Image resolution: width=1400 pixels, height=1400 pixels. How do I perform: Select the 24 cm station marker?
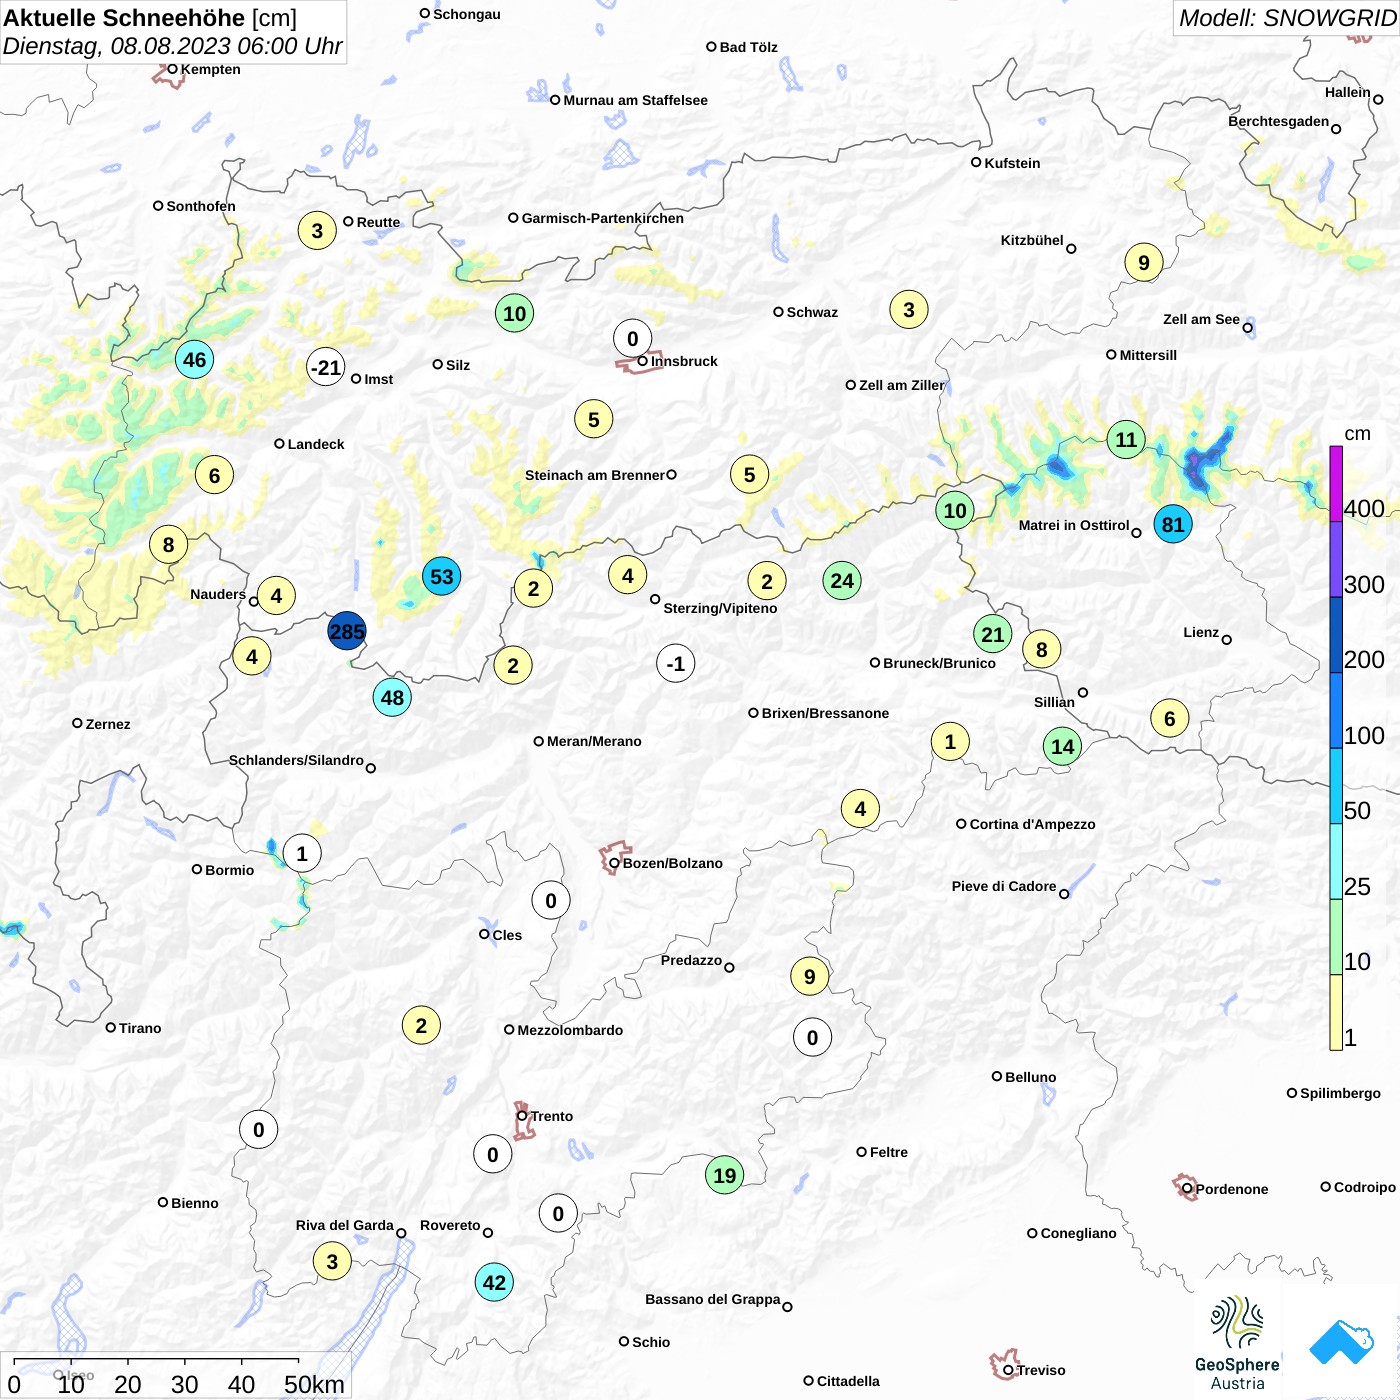click(x=842, y=580)
